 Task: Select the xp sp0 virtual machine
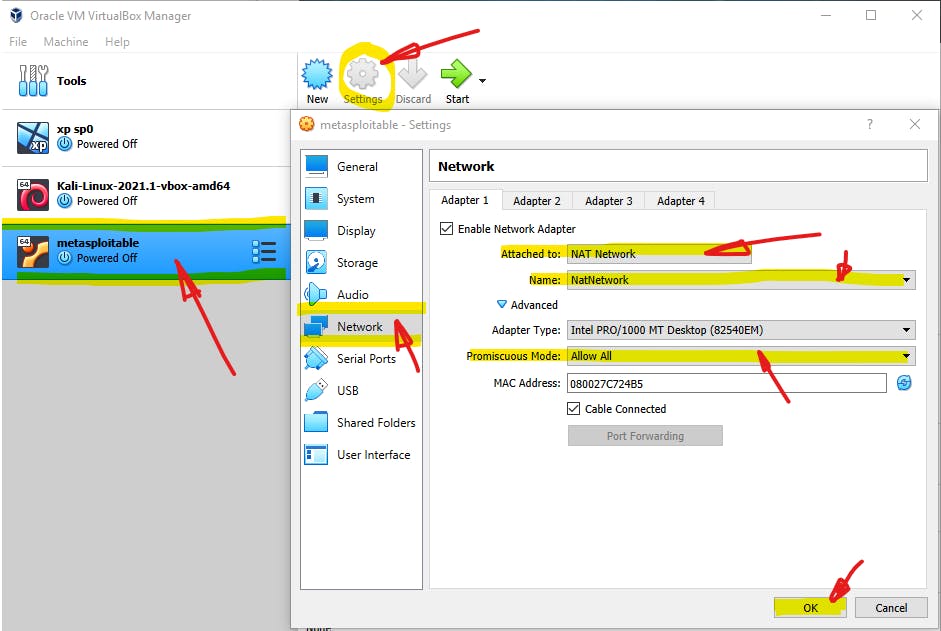(146, 137)
